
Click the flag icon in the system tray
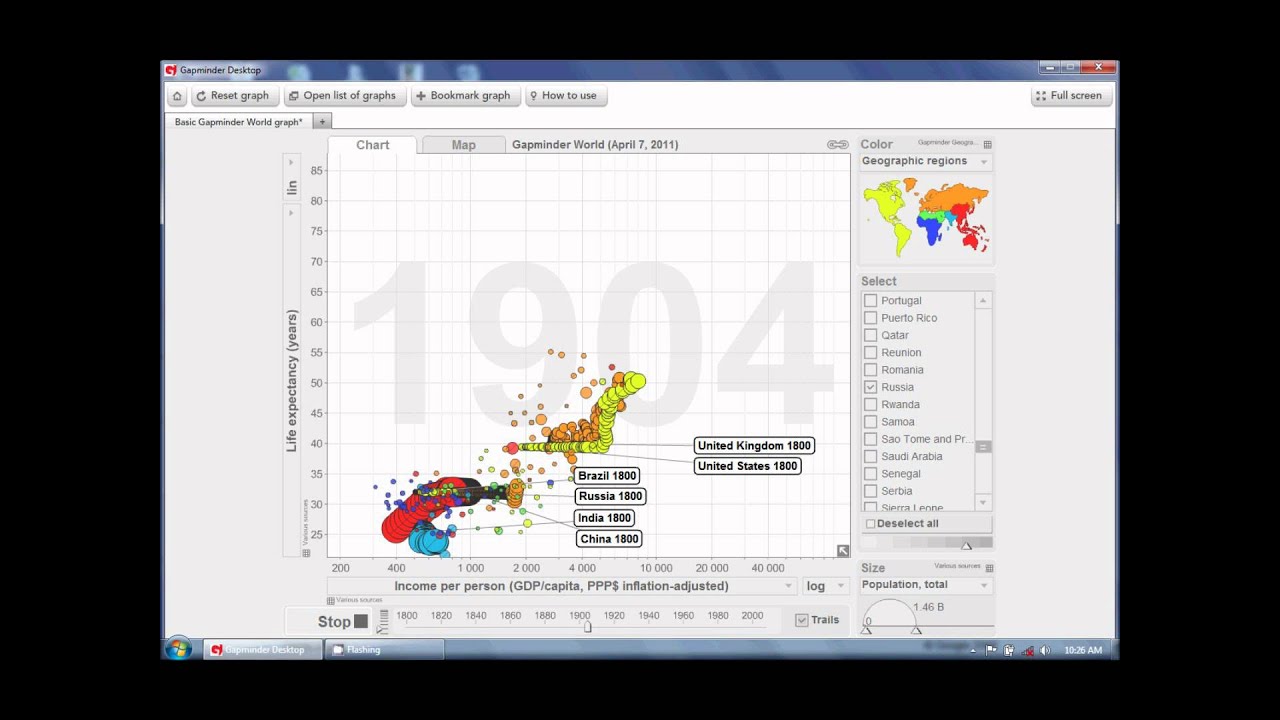click(991, 650)
